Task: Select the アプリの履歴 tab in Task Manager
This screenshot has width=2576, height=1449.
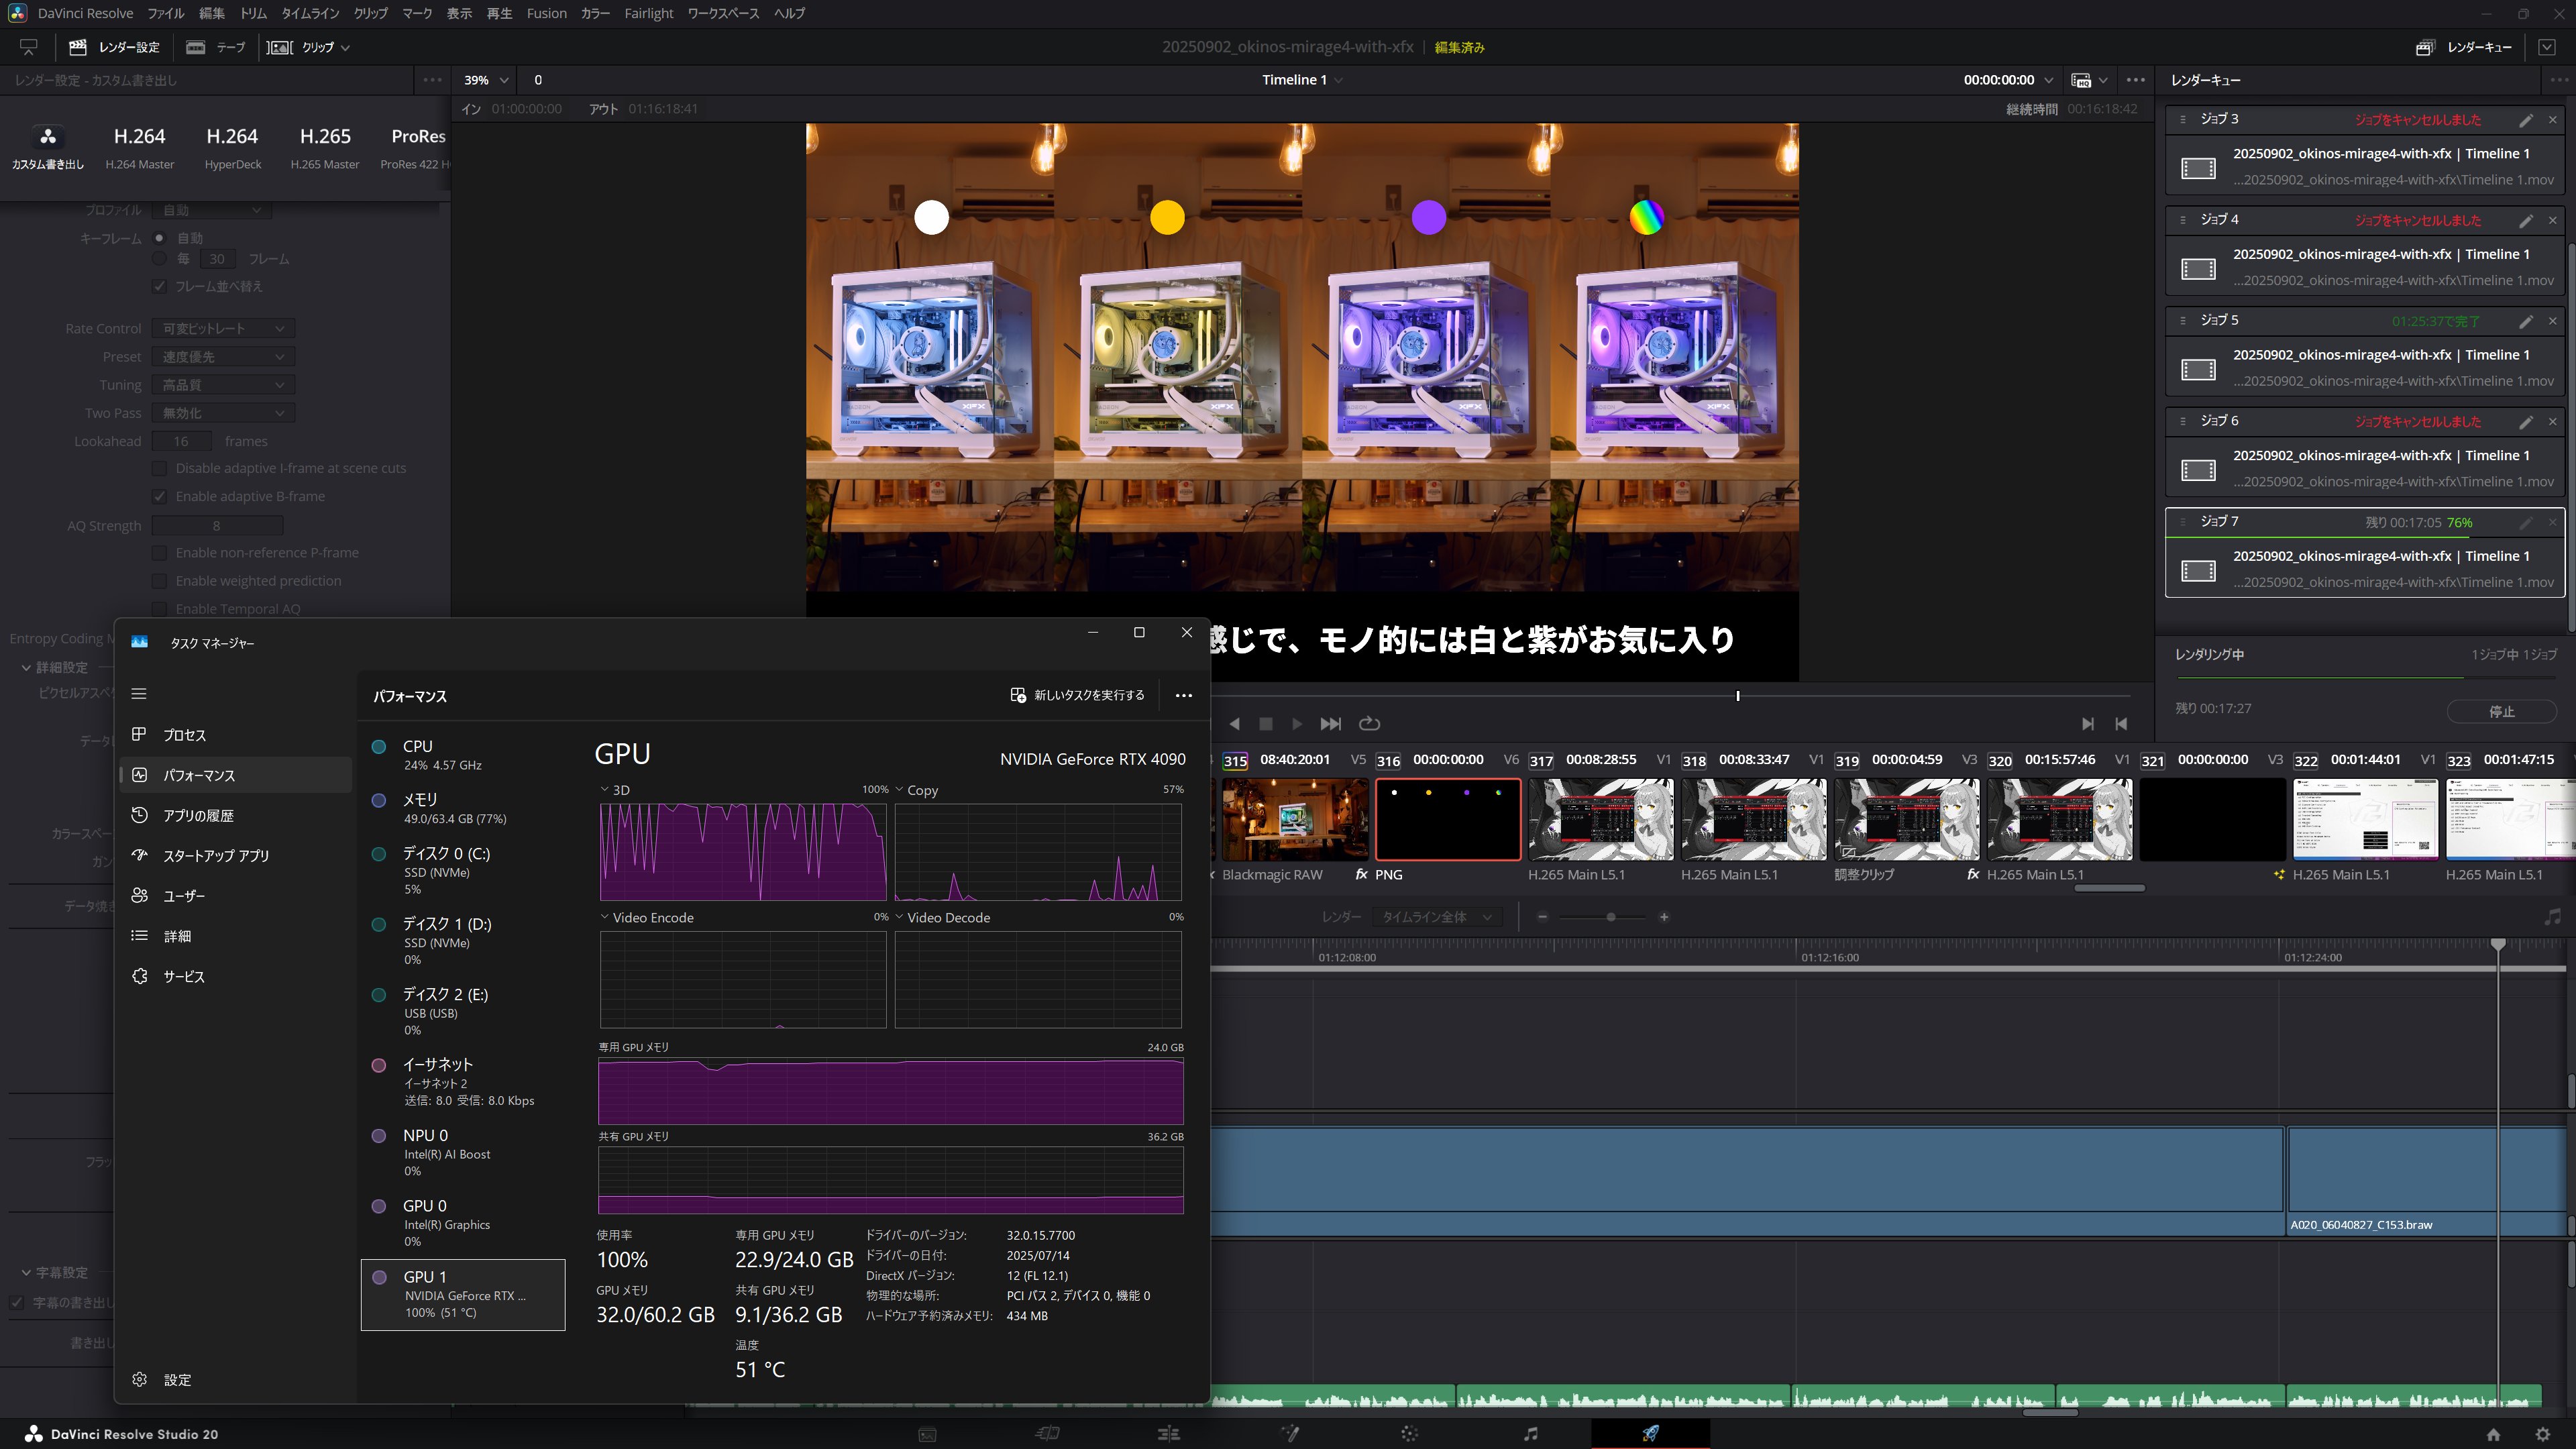Action: point(198,815)
